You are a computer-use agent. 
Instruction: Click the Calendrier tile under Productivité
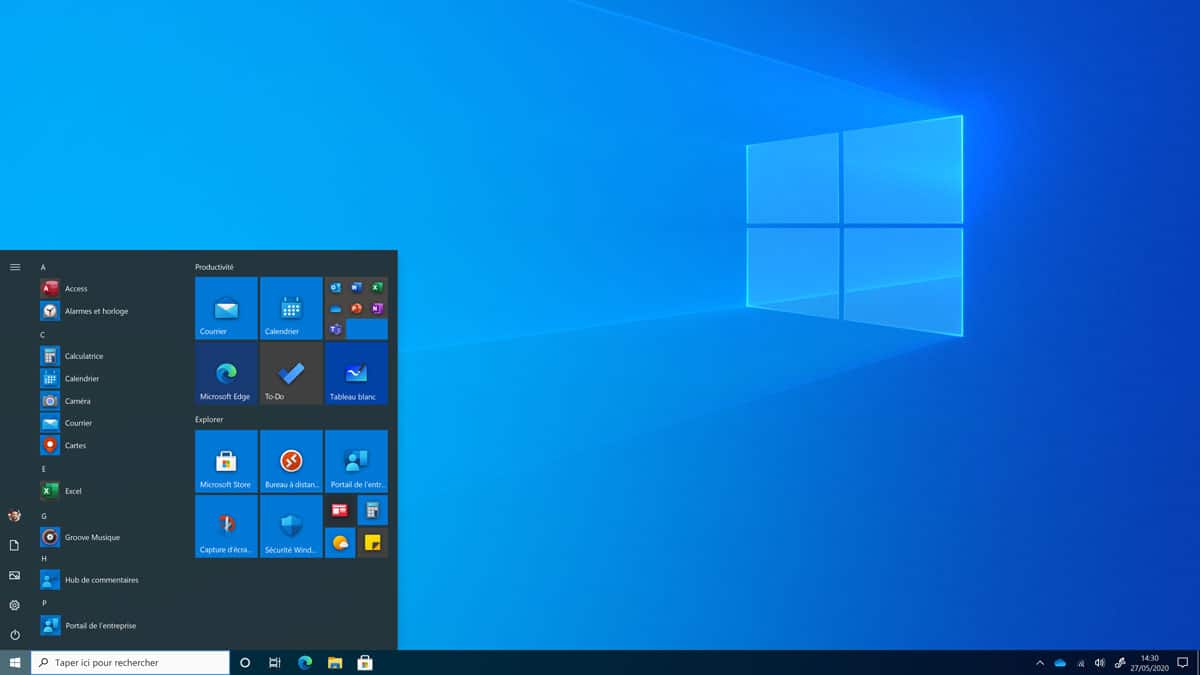tap(291, 308)
